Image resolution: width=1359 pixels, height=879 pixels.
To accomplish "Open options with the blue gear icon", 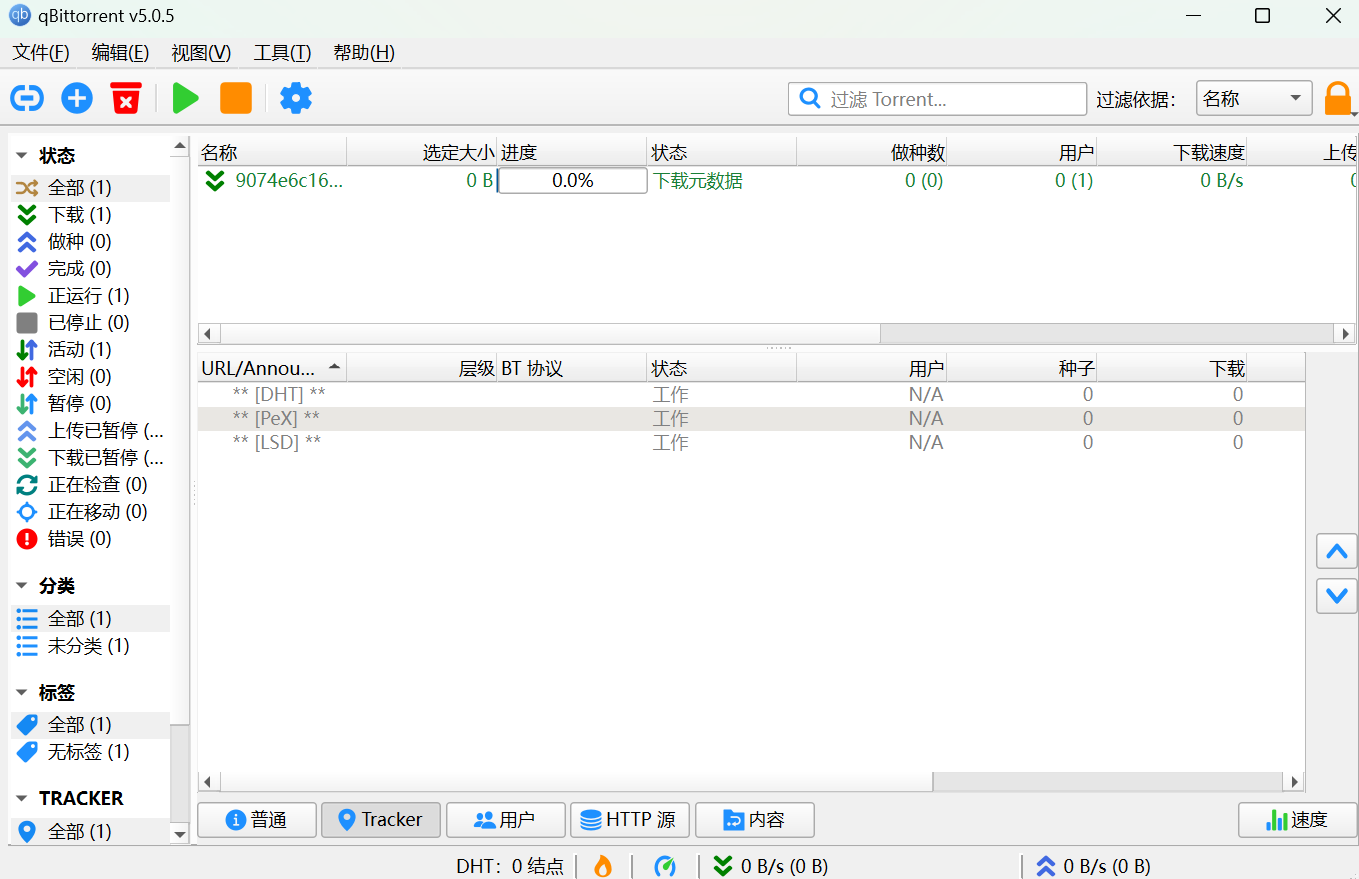I will click(296, 98).
